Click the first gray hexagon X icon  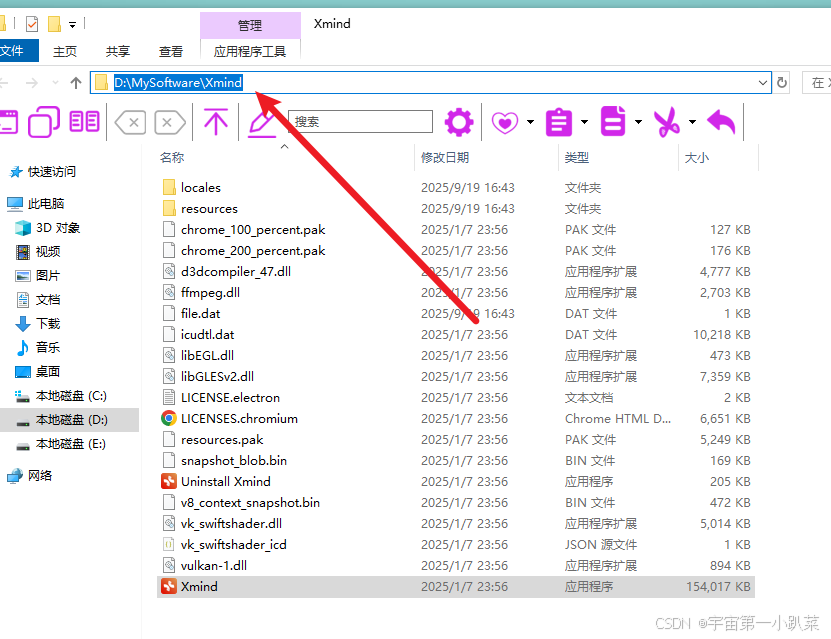coord(130,122)
